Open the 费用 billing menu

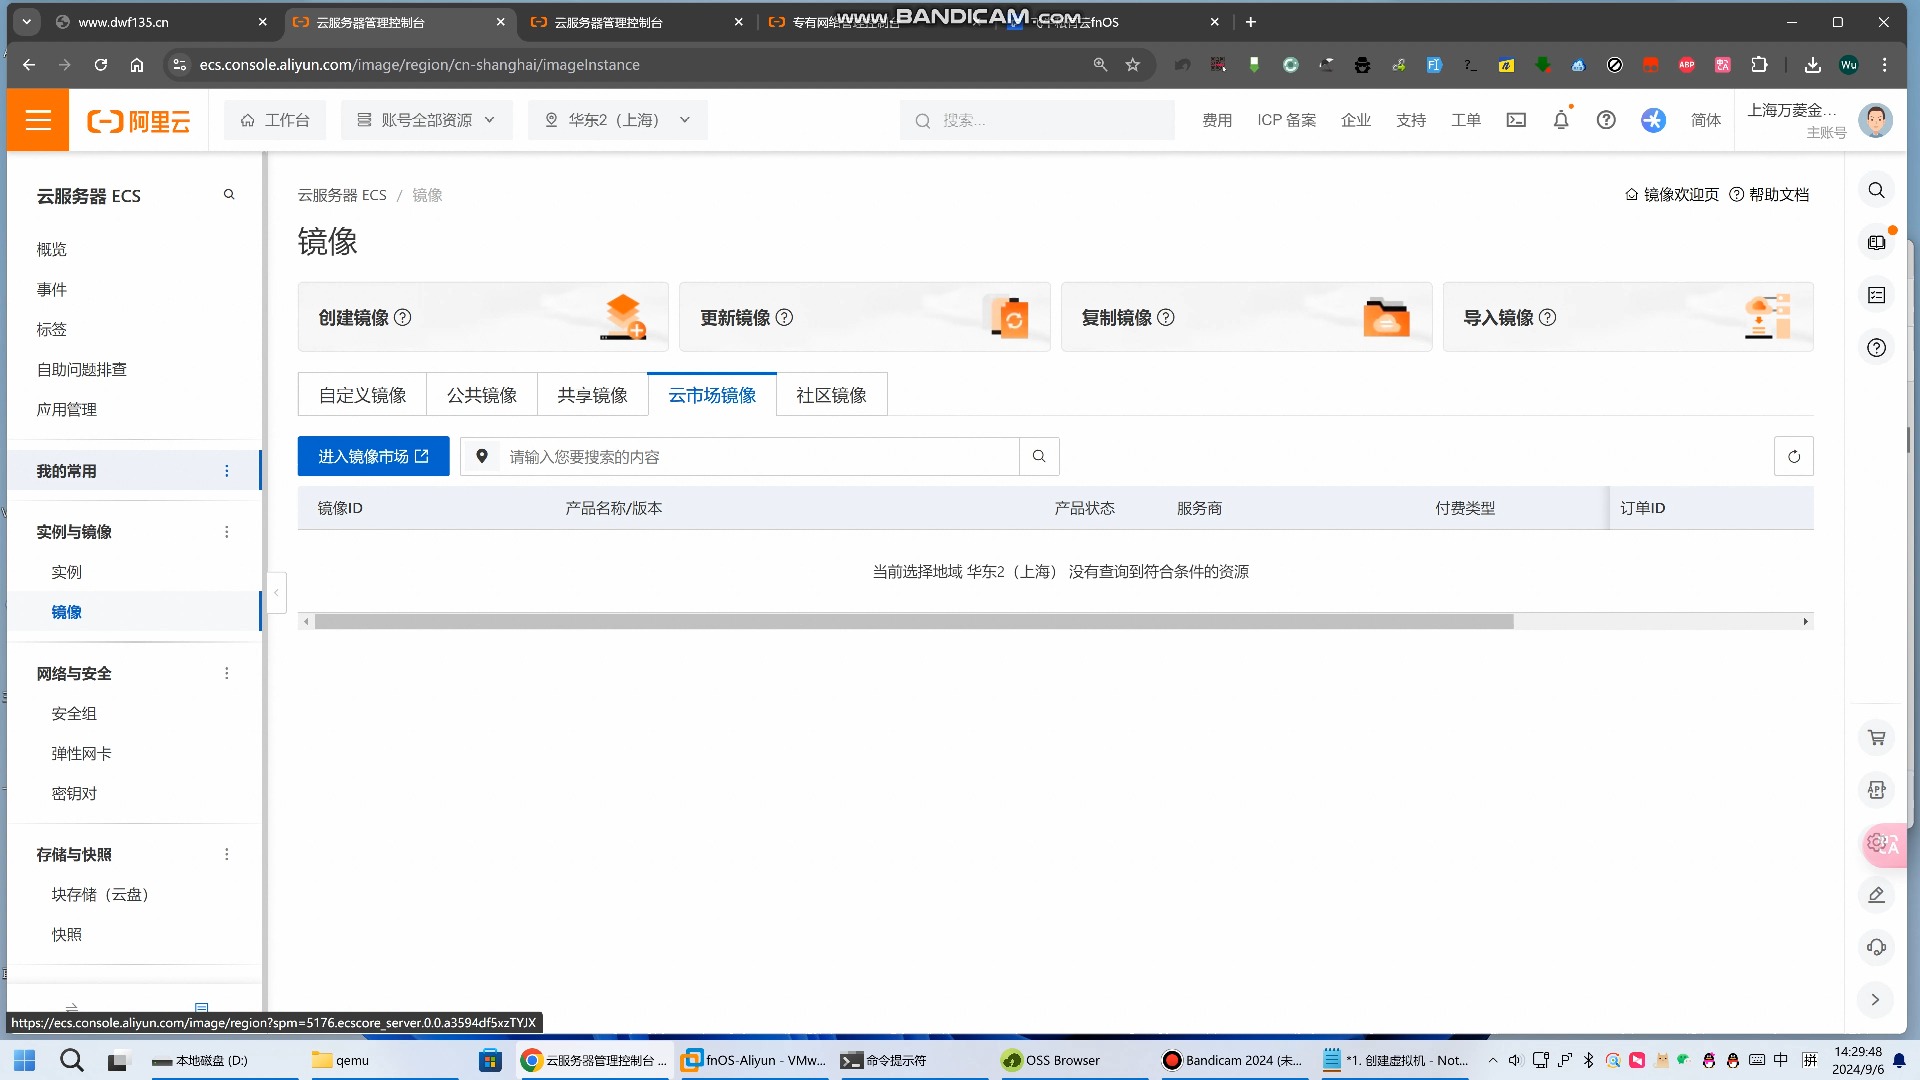pos(1216,120)
